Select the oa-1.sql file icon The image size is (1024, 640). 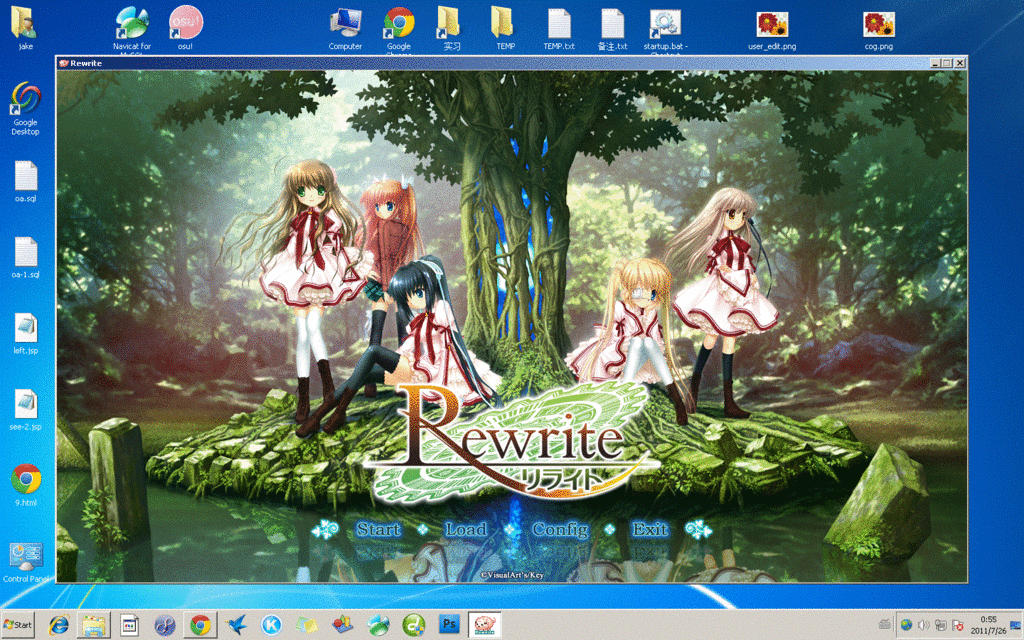pos(25,257)
